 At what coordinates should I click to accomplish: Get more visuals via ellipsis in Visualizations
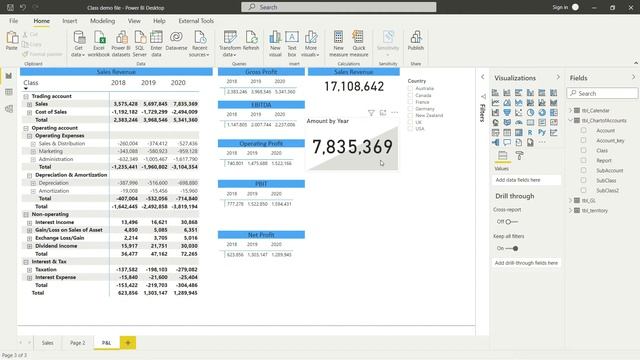point(542,142)
